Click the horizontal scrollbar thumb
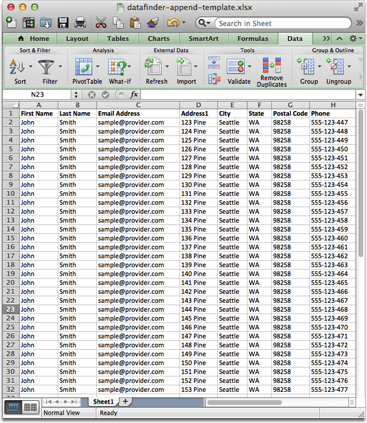This screenshot has height=423, width=367. 244,402
